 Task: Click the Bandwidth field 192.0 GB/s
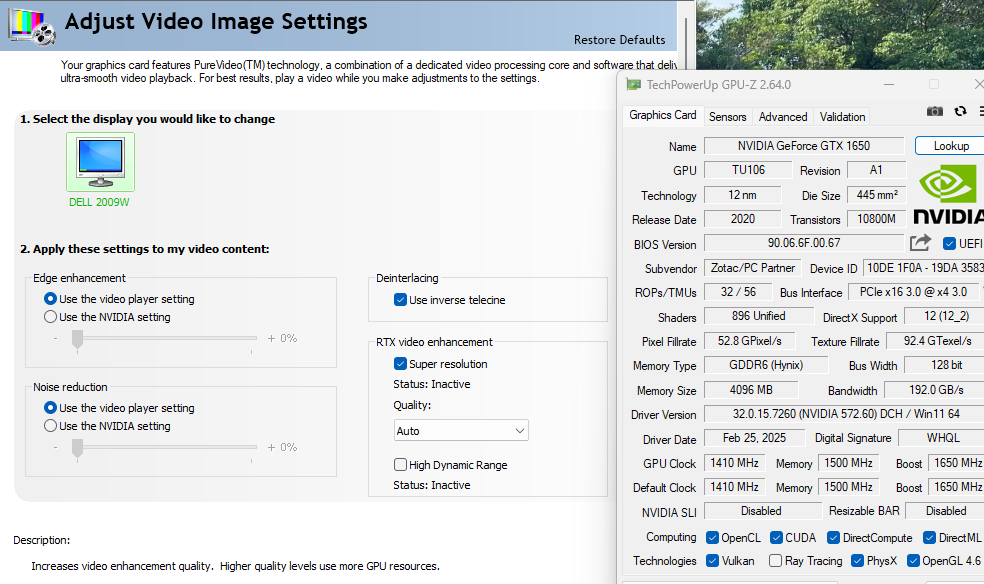coord(934,390)
